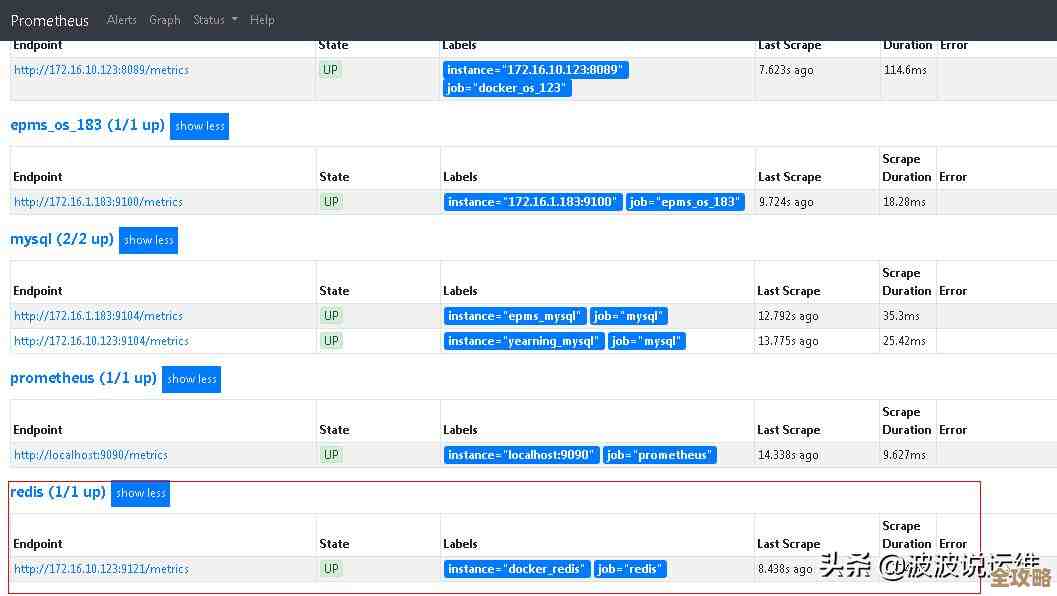Open the Alerts menu item
The height and width of the screenshot is (596, 1057).
click(122, 20)
